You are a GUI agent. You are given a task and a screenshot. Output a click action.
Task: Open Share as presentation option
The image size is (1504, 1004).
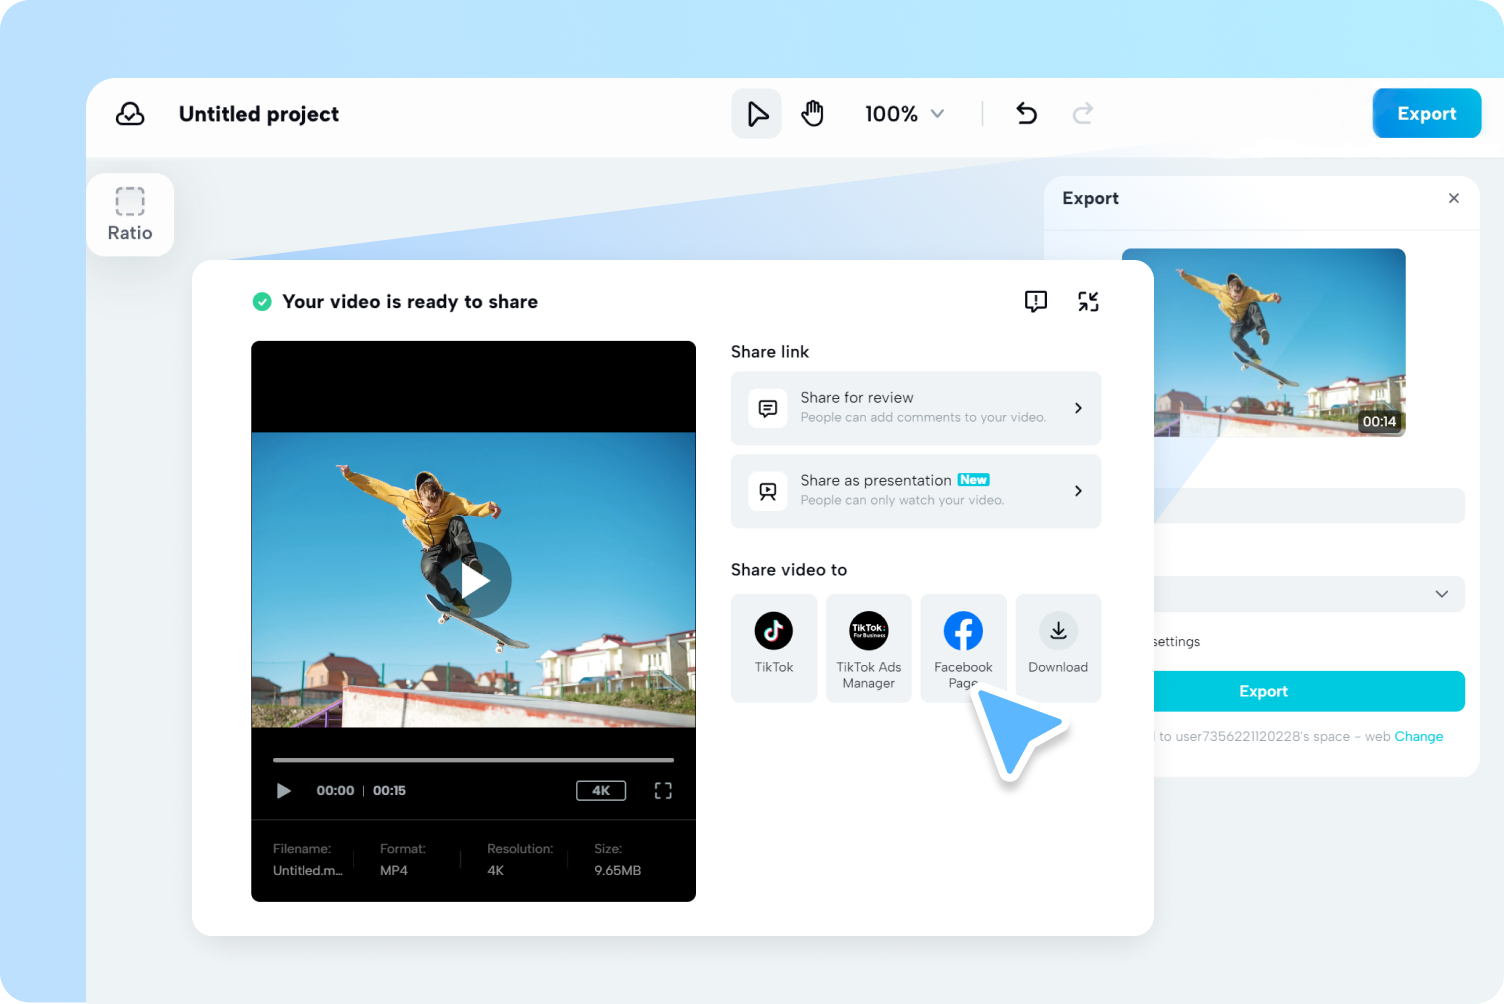916,491
